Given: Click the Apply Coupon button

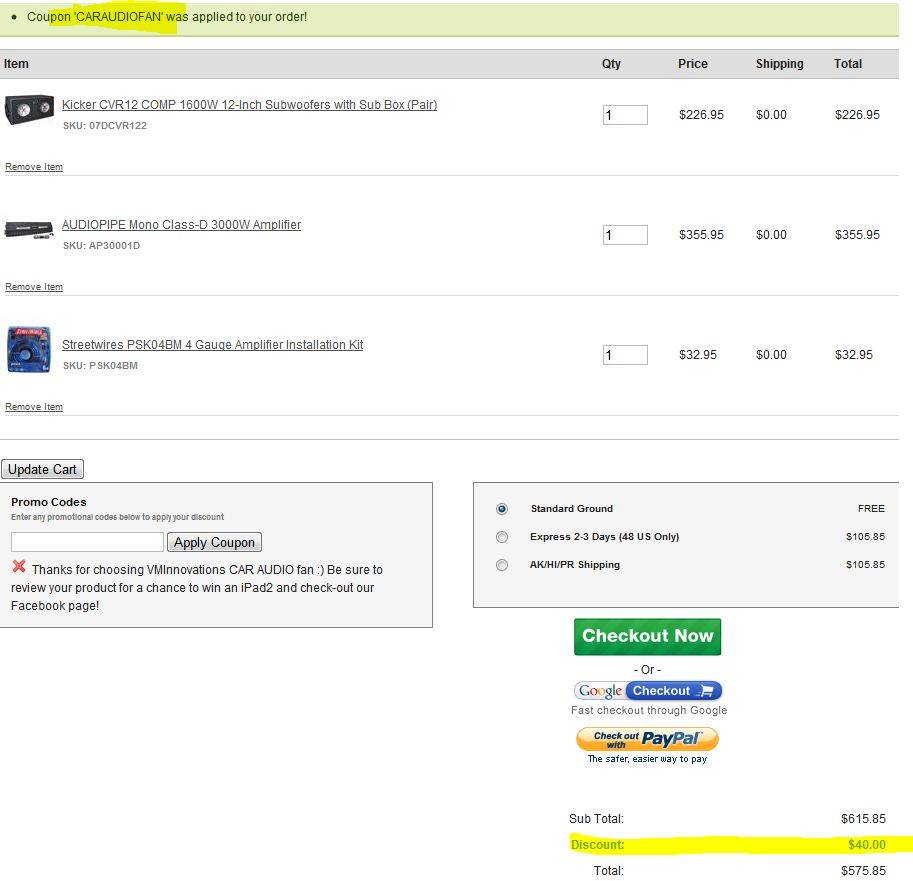Looking at the screenshot, I should pyautogui.click(x=214, y=542).
